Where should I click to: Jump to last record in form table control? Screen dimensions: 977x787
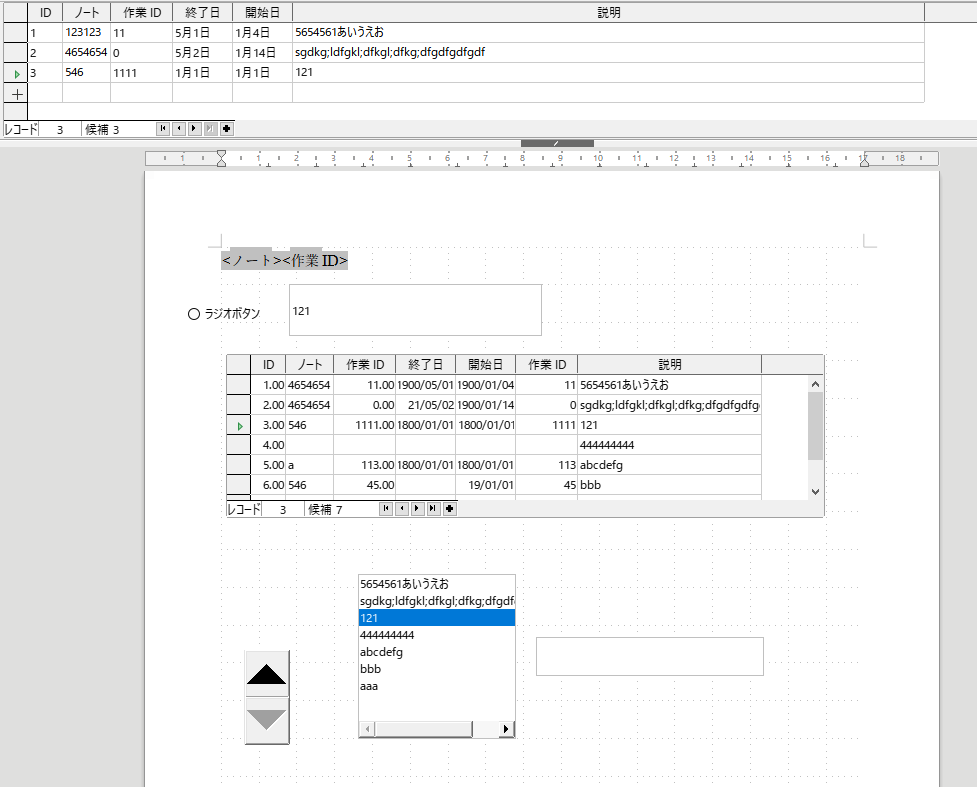433,509
